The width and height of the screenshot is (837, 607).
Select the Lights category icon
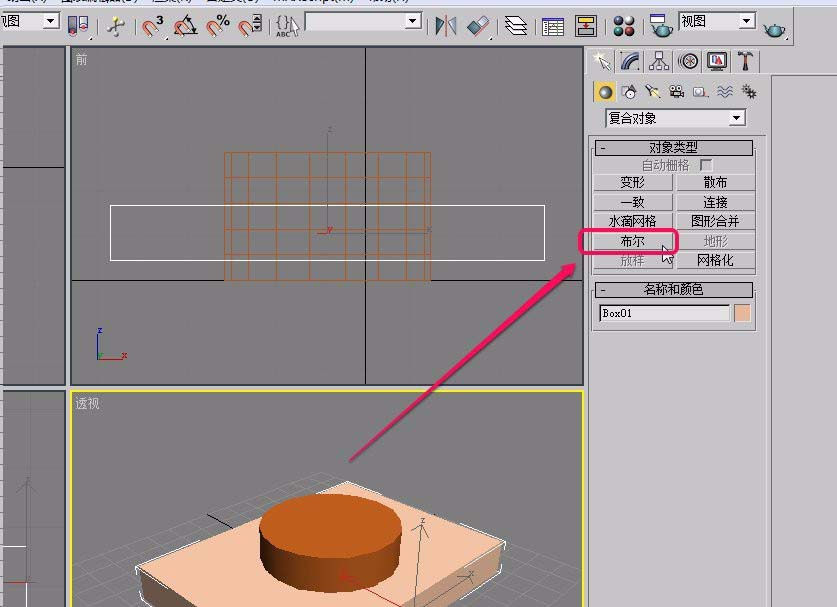[x=652, y=92]
